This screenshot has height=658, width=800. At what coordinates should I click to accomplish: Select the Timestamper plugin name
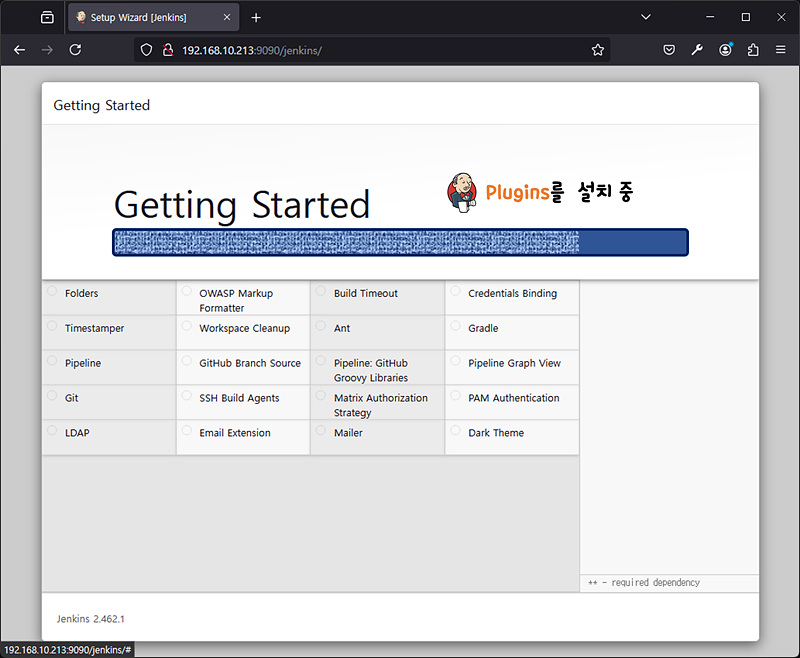click(94, 328)
